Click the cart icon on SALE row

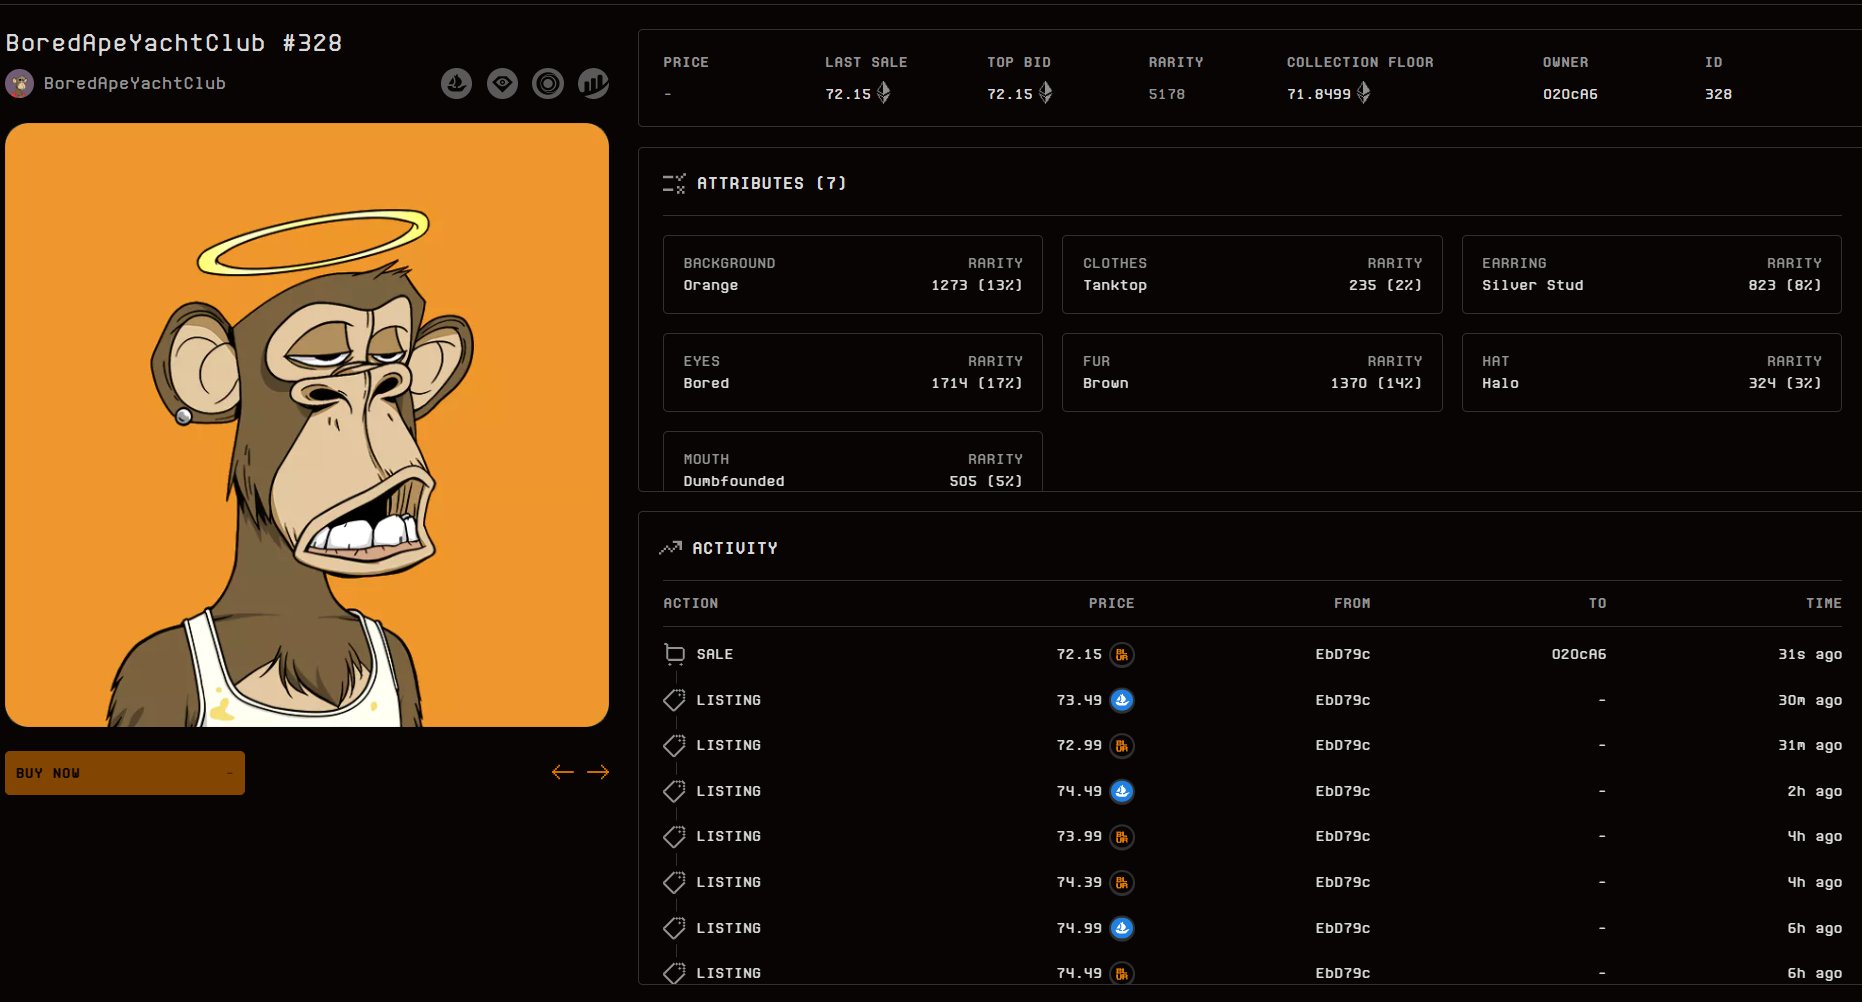pyautogui.click(x=675, y=654)
